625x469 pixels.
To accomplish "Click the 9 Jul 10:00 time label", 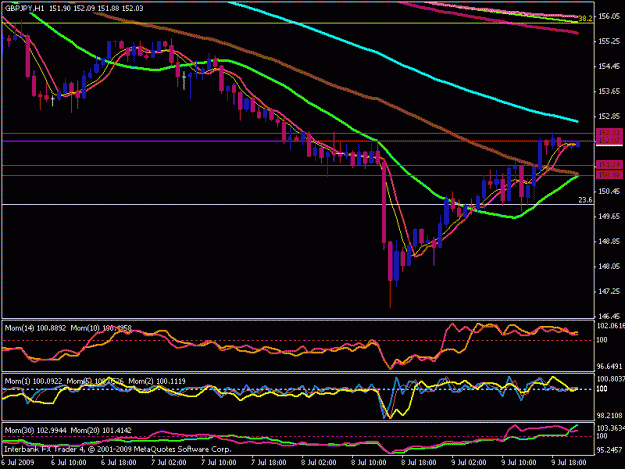I will [519, 462].
